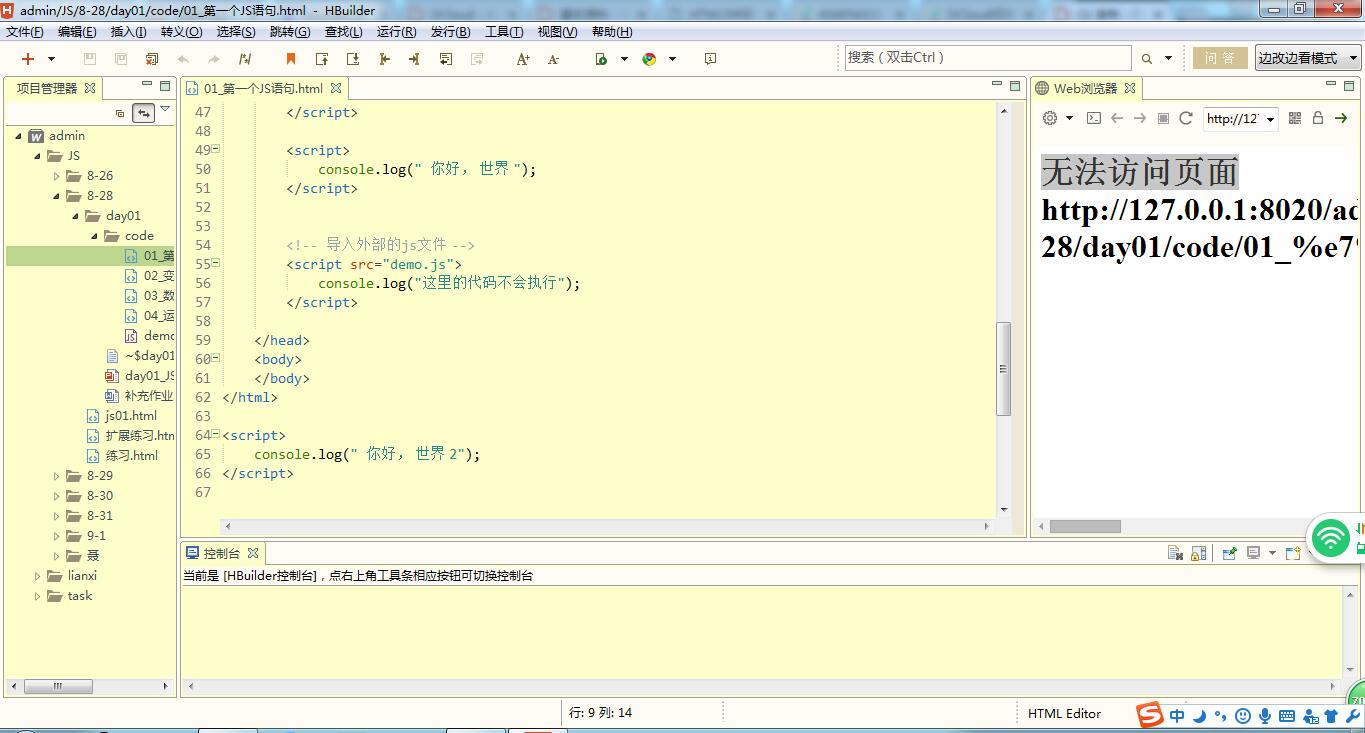Open the 文件(F) menu
Screen dimensions: 1365x733
pos(25,32)
